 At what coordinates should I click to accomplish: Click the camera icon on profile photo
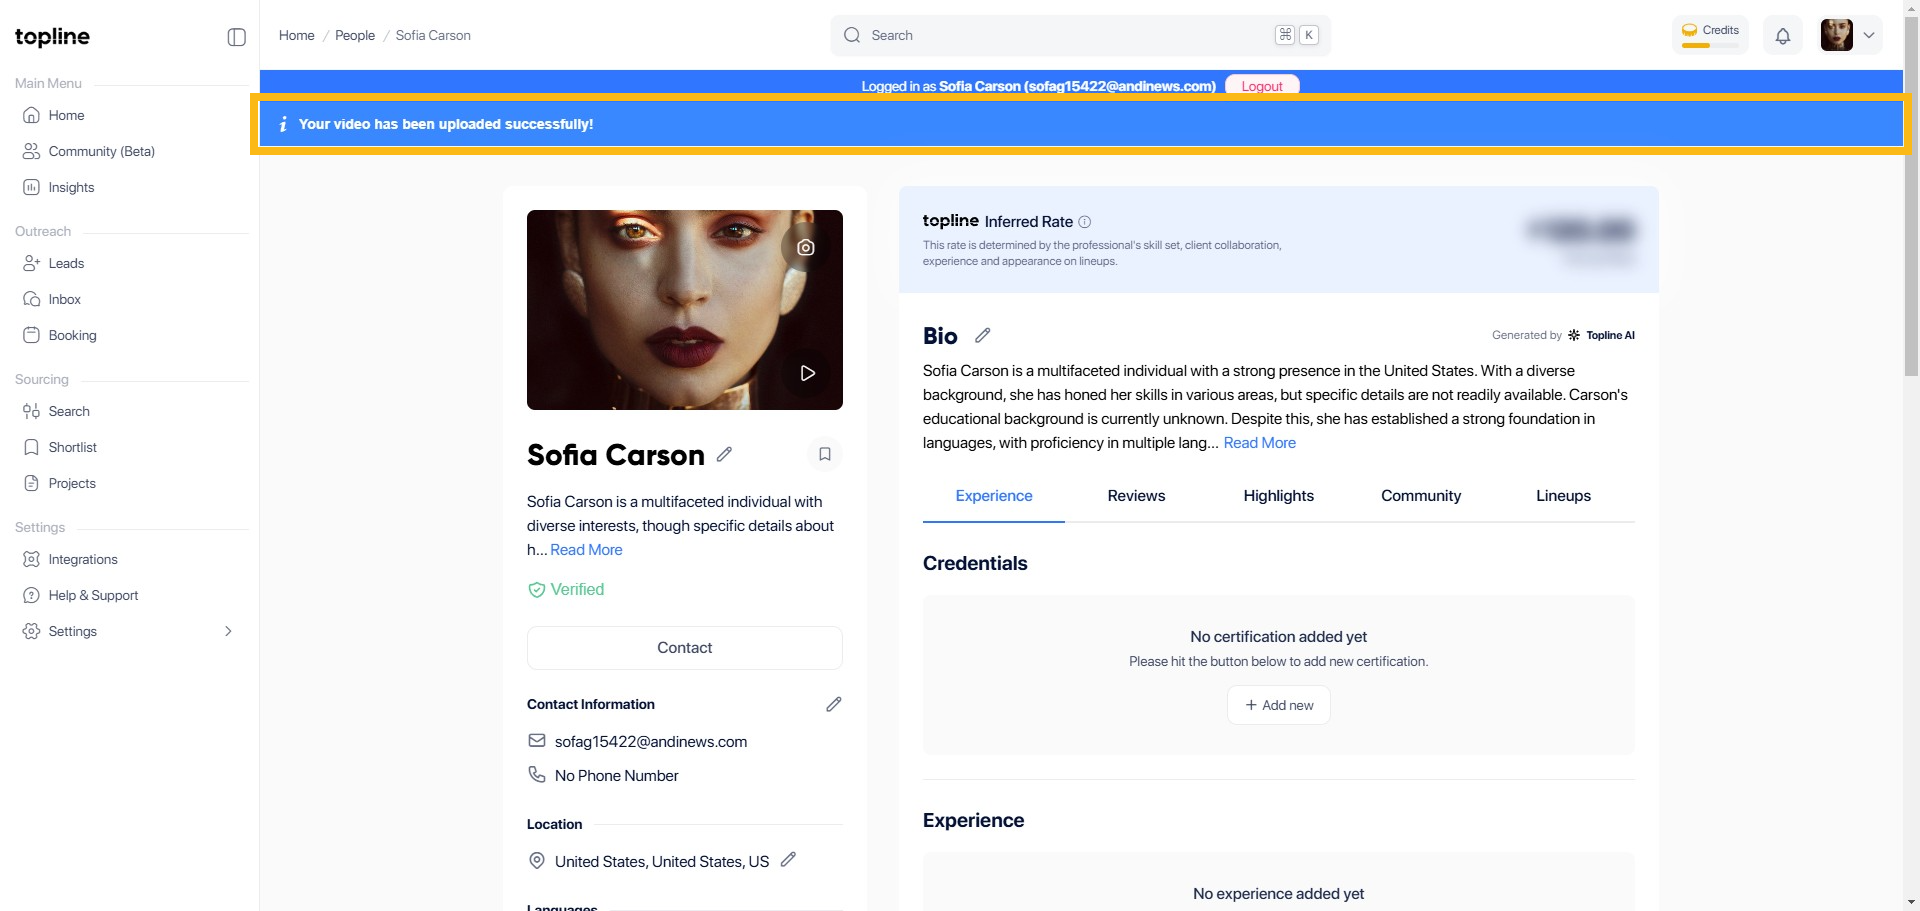pyautogui.click(x=805, y=247)
